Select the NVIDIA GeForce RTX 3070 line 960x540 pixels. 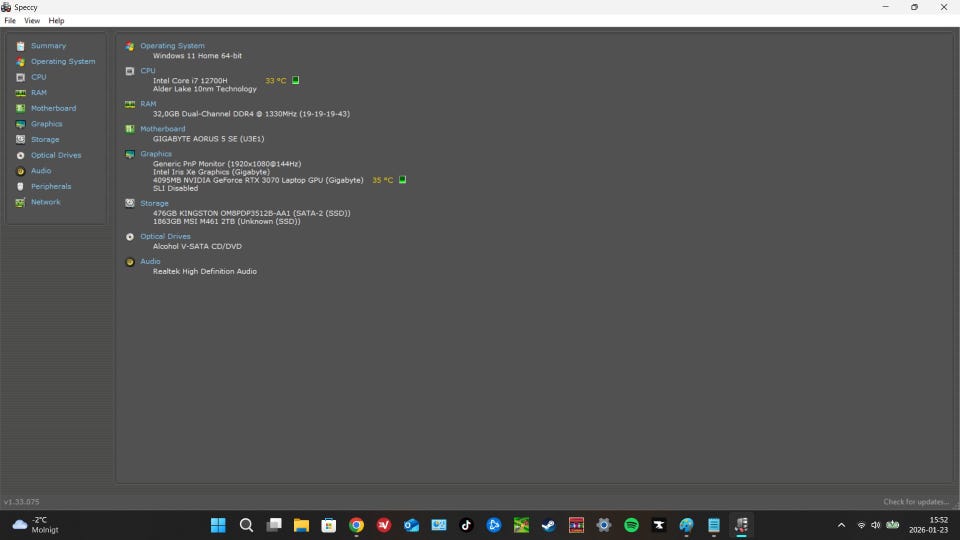pos(258,180)
